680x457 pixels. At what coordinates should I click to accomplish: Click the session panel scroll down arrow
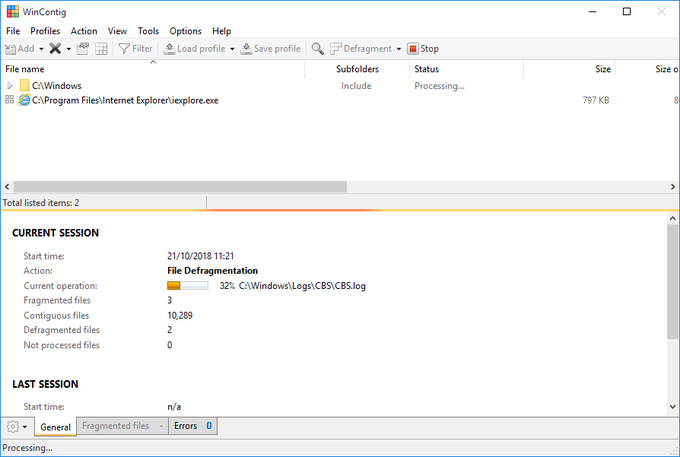pos(673,407)
